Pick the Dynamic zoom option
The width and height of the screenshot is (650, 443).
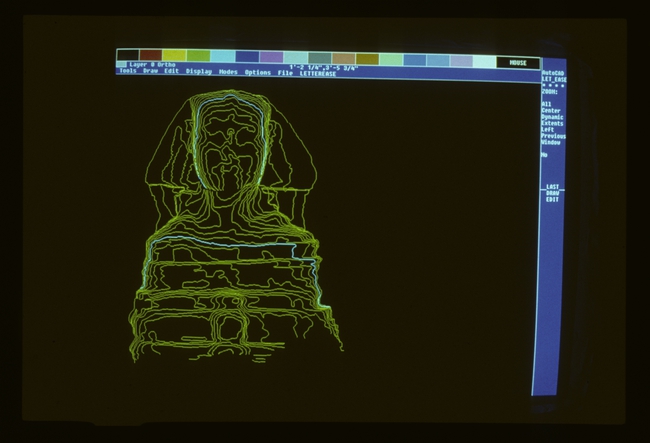point(553,117)
